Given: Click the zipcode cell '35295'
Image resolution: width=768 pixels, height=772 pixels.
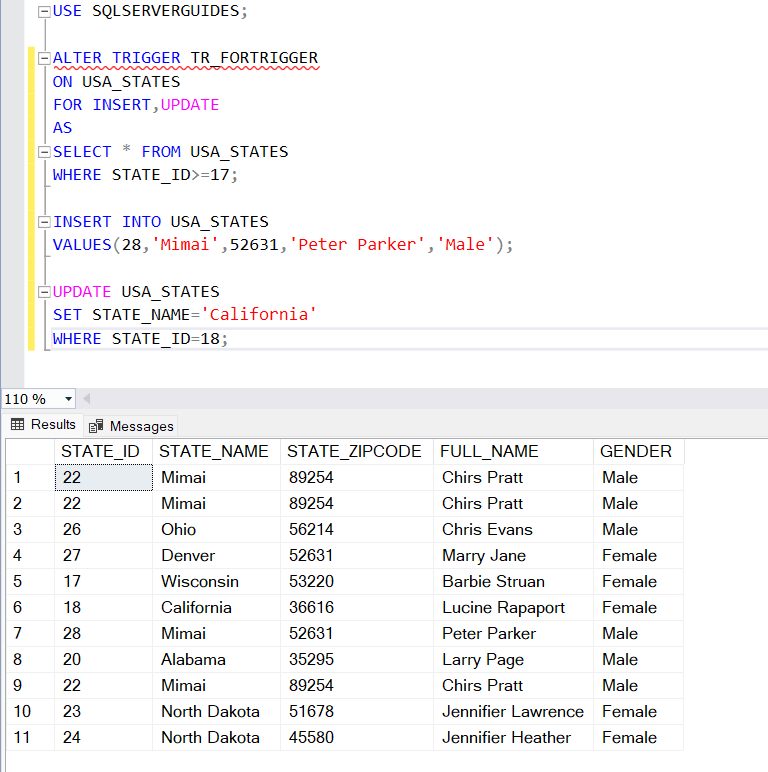Looking at the screenshot, I should pyautogui.click(x=357, y=660).
